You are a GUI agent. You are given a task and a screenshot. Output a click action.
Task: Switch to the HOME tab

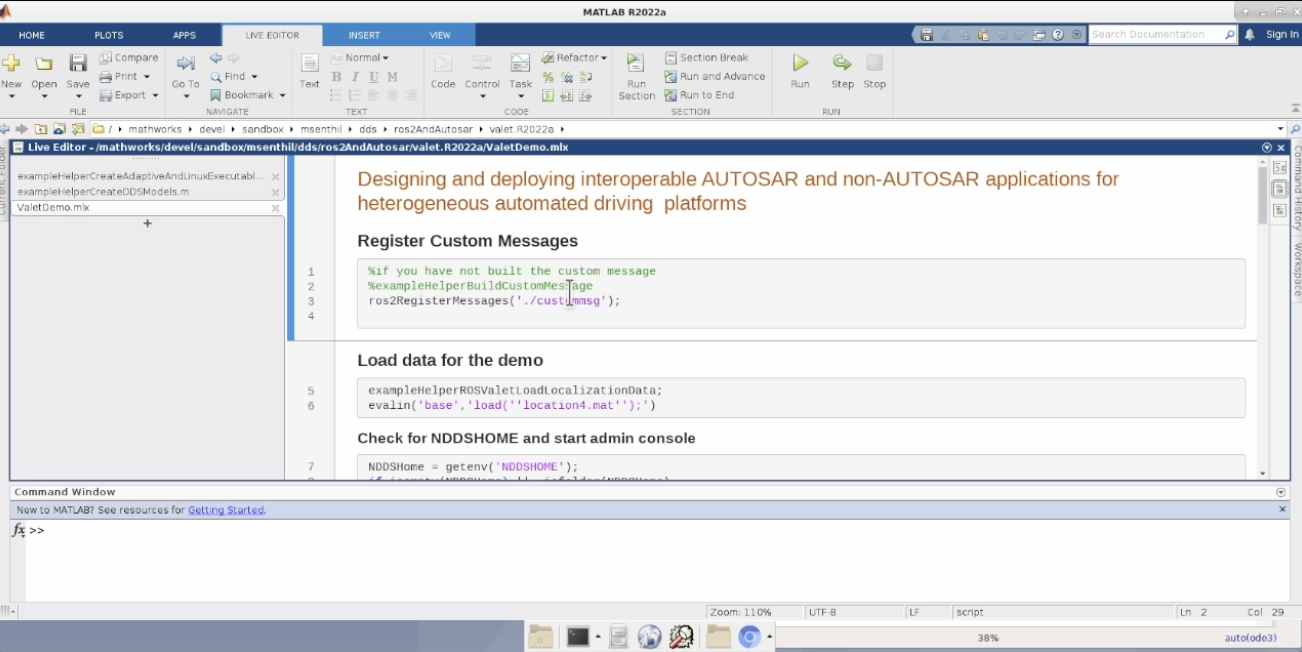[32, 35]
